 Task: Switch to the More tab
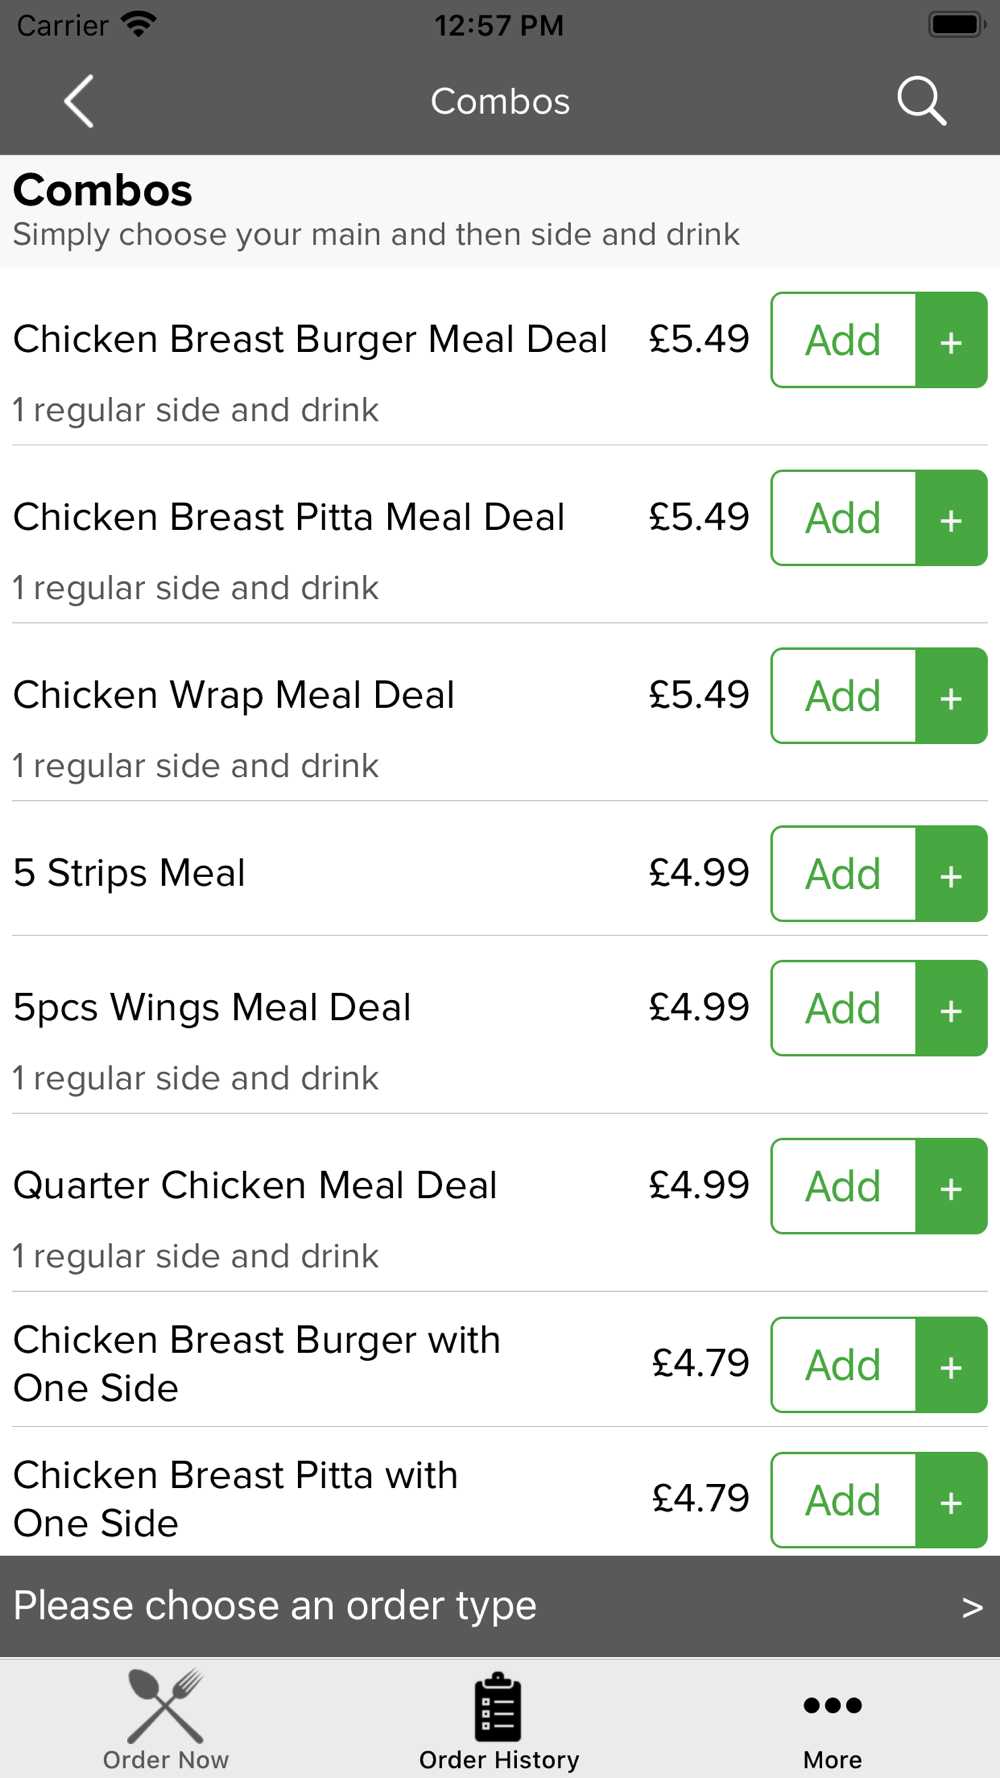832,1720
